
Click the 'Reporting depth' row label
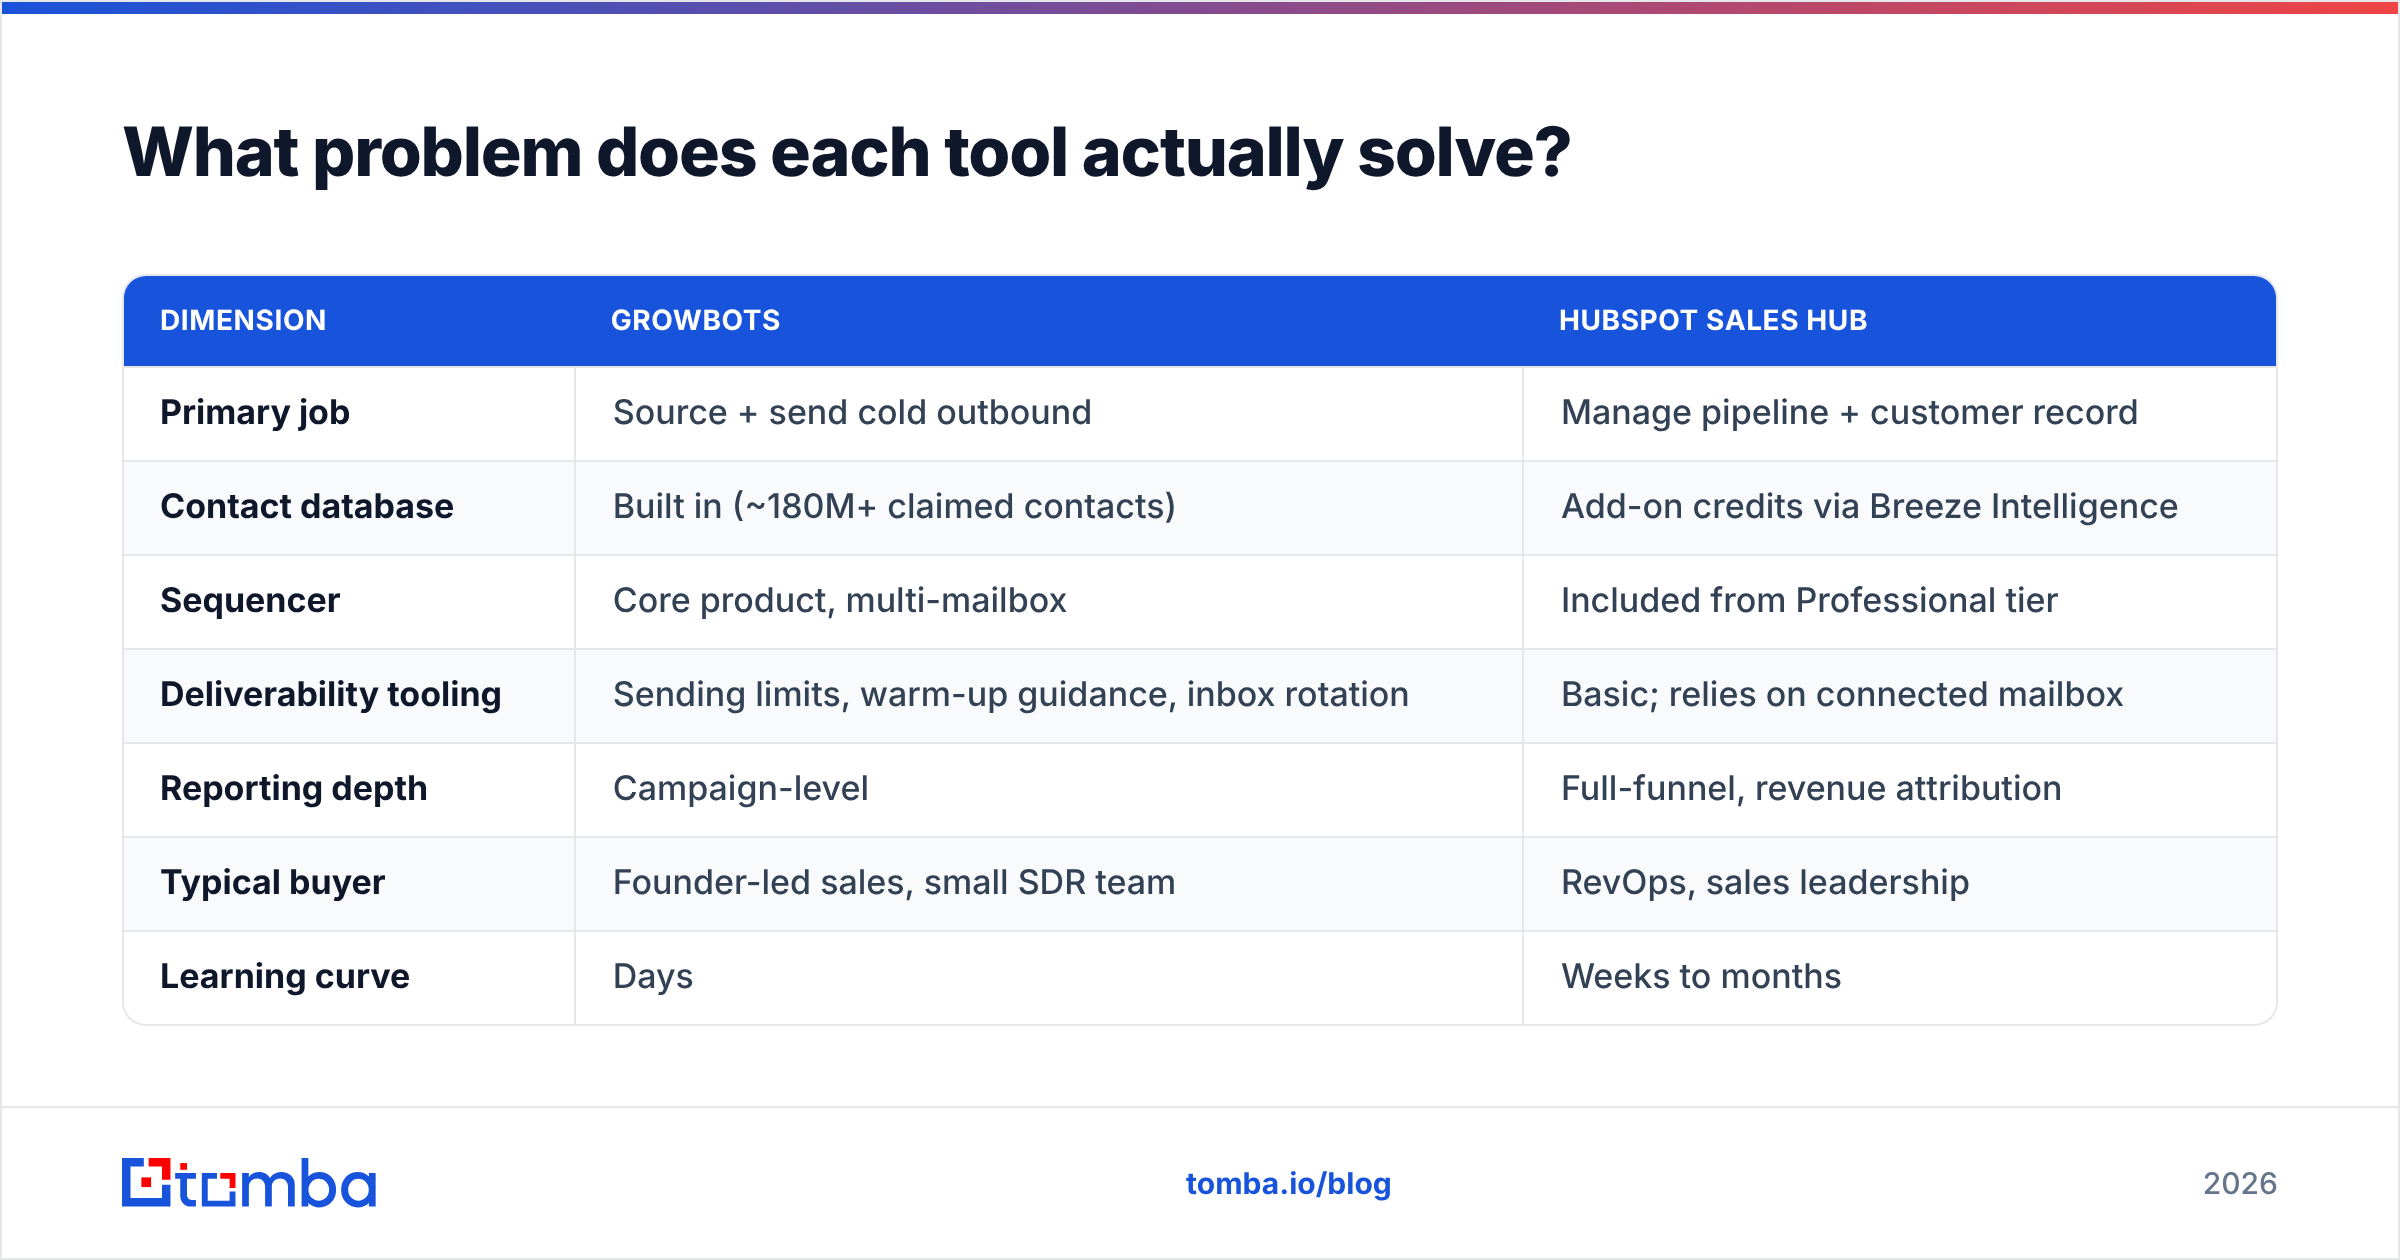click(294, 789)
